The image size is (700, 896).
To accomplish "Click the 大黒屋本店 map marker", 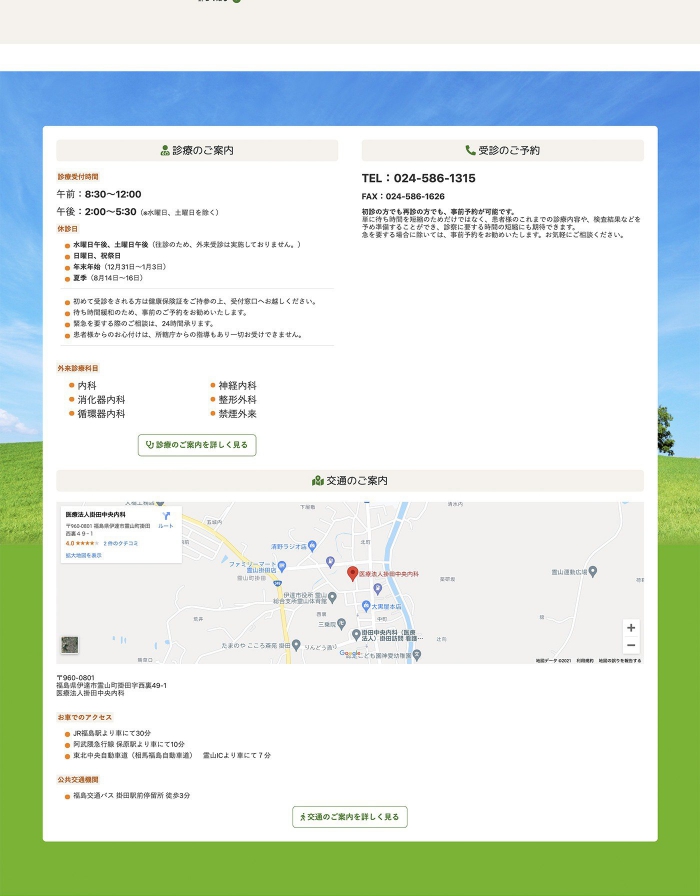I will pyautogui.click(x=366, y=606).
